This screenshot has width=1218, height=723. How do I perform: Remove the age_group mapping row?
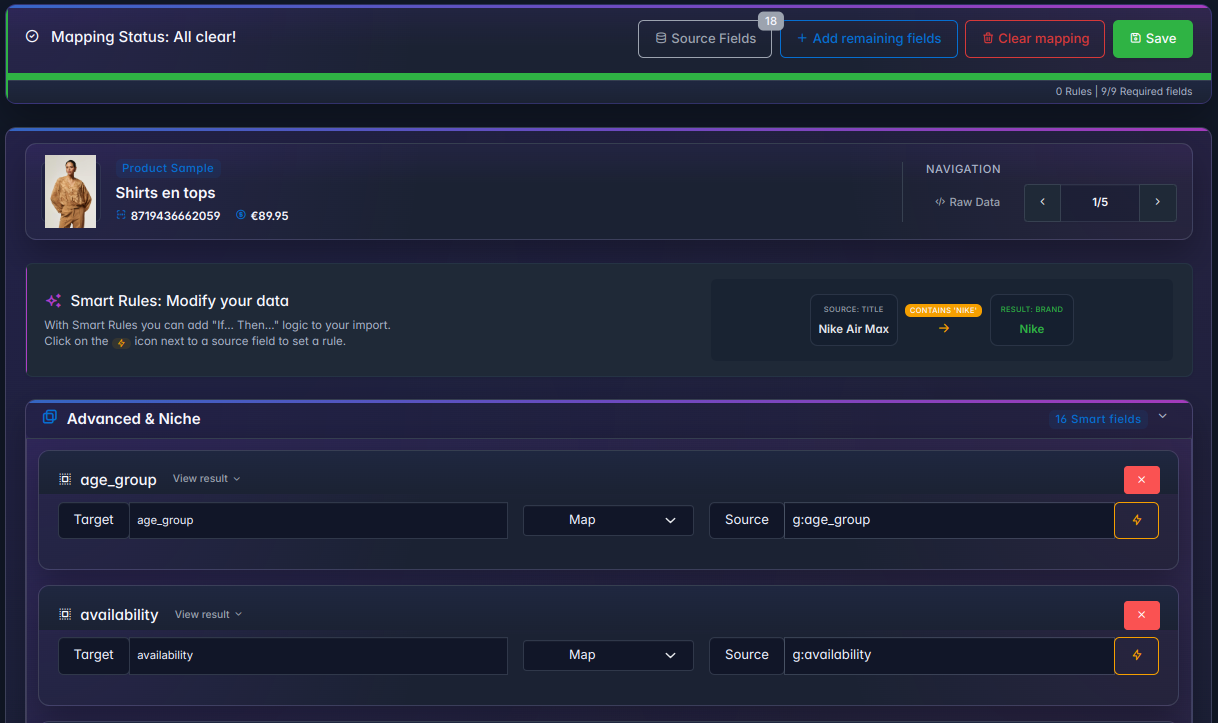pos(1141,480)
